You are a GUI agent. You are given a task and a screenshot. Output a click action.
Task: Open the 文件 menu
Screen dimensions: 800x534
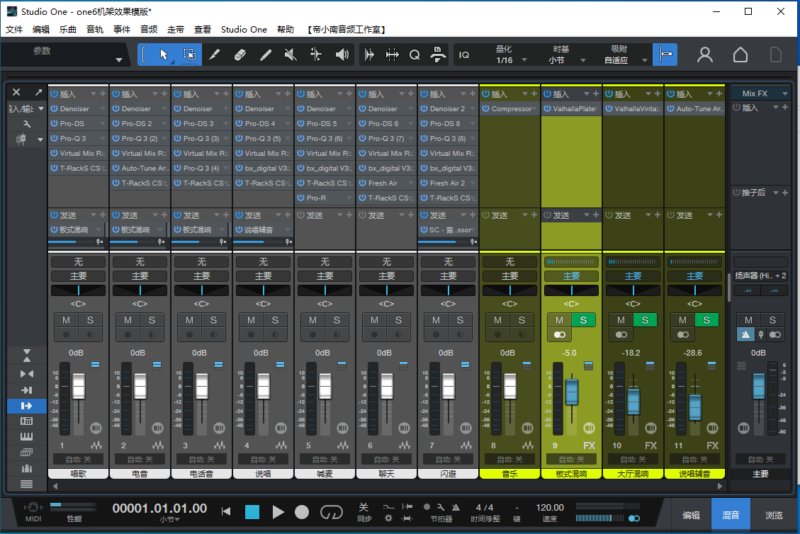[x=14, y=30]
